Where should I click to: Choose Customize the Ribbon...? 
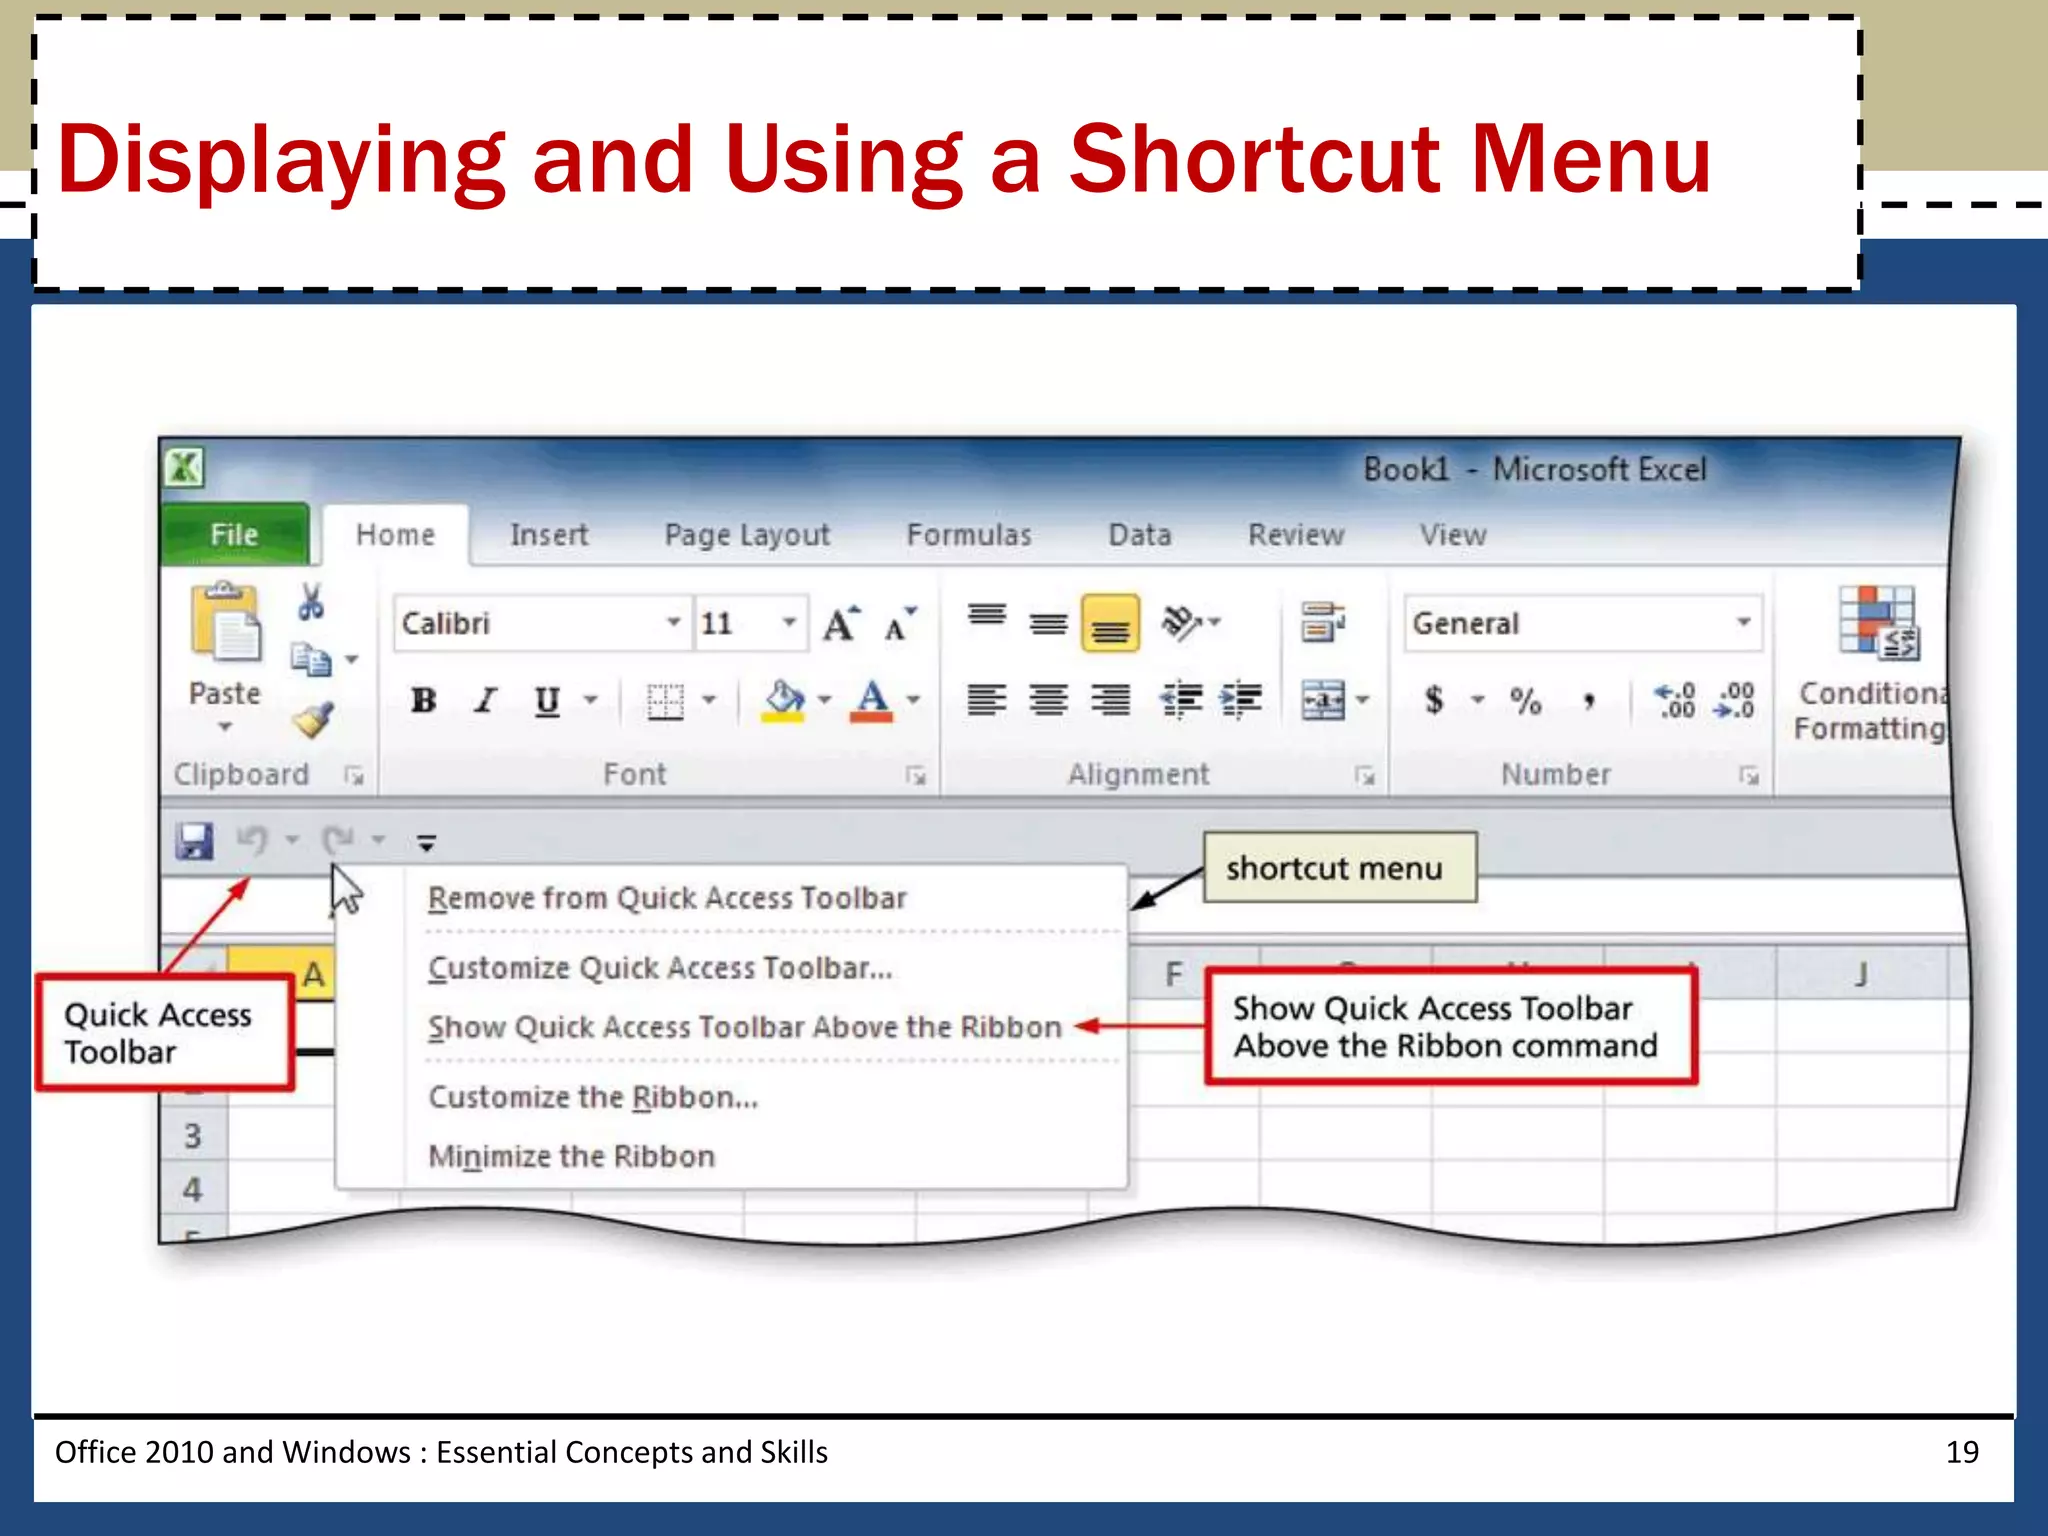(732, 1097)
